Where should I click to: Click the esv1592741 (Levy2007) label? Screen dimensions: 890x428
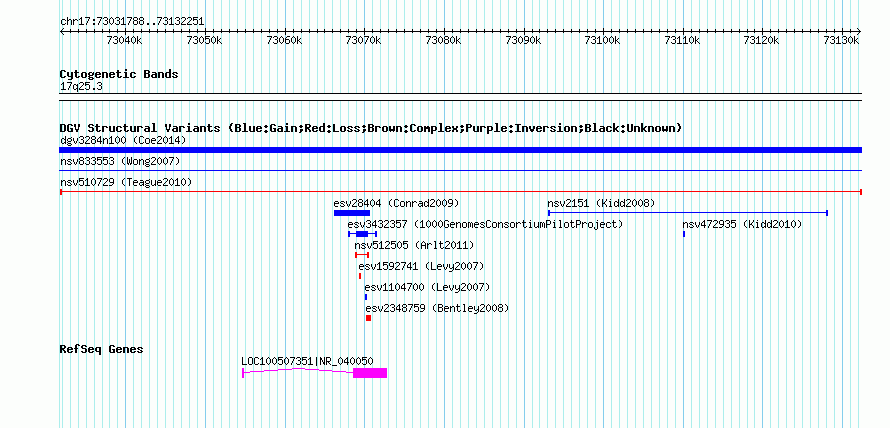pyautogui.click(x=421, y=266)
